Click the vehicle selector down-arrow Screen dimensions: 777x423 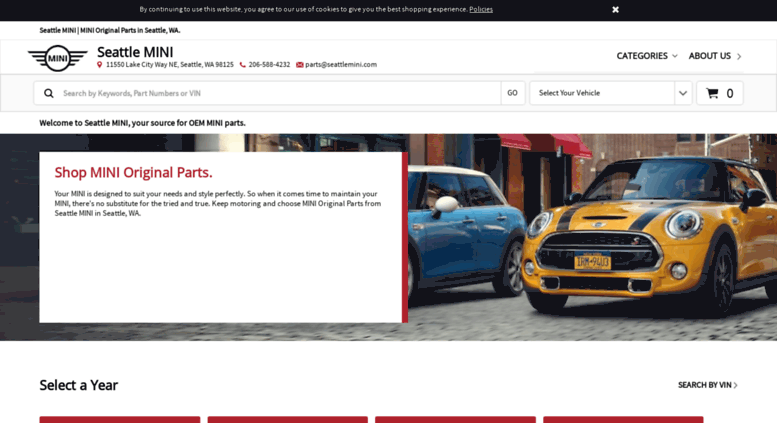tap(683, 93)
